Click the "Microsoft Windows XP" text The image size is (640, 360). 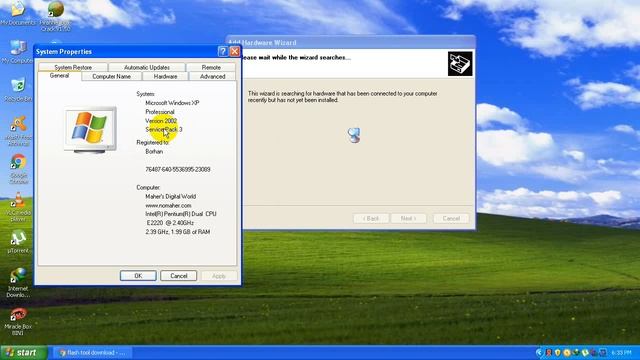(172, 103)
